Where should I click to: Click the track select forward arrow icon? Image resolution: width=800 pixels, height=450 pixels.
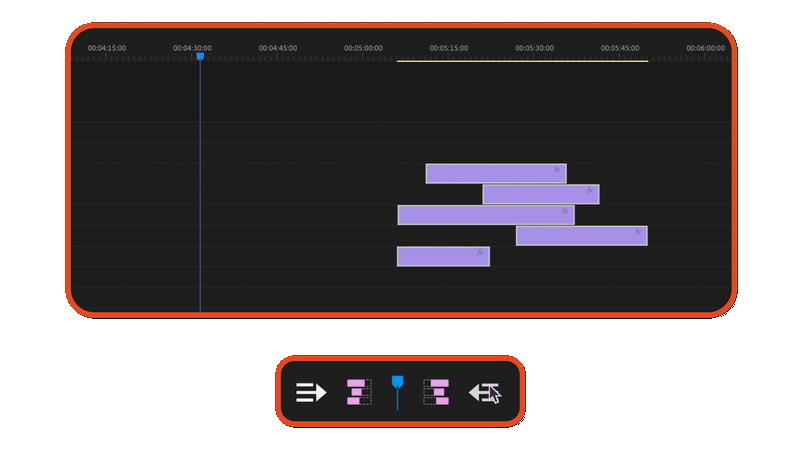pos(311,392)
